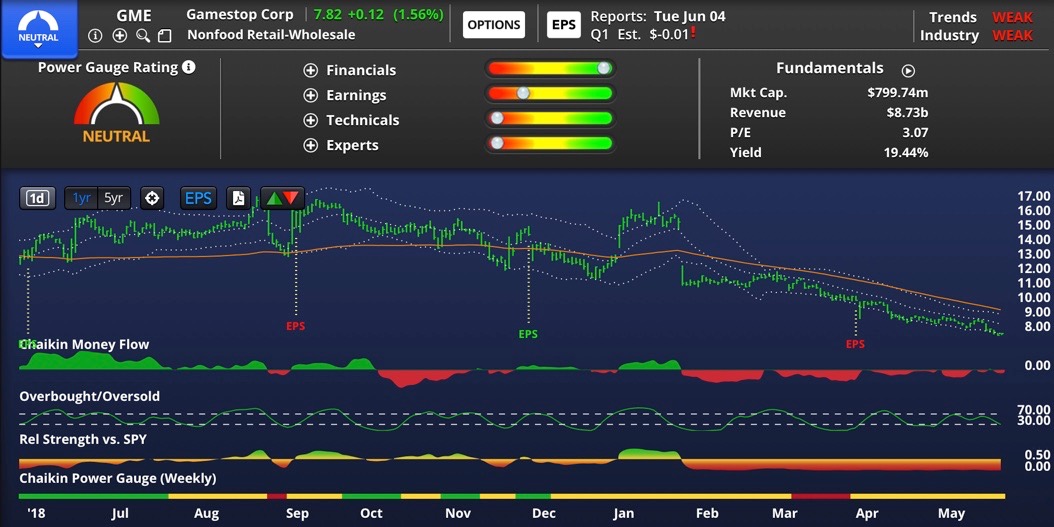
Task: Open the PDF report icon
Action: coord(239,198)
